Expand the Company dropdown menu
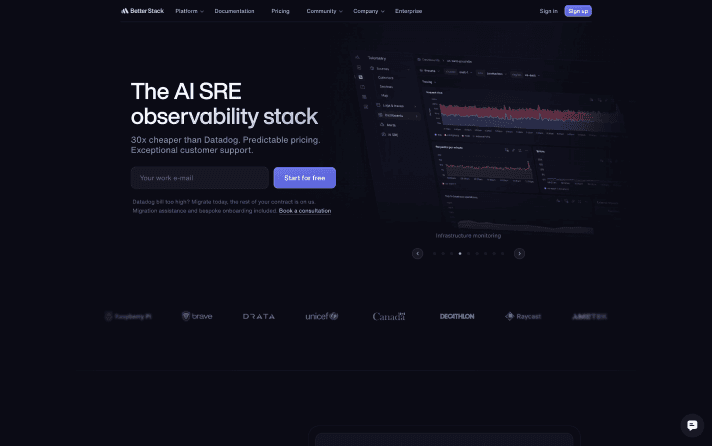712x446 pixels. click(369, 11)
